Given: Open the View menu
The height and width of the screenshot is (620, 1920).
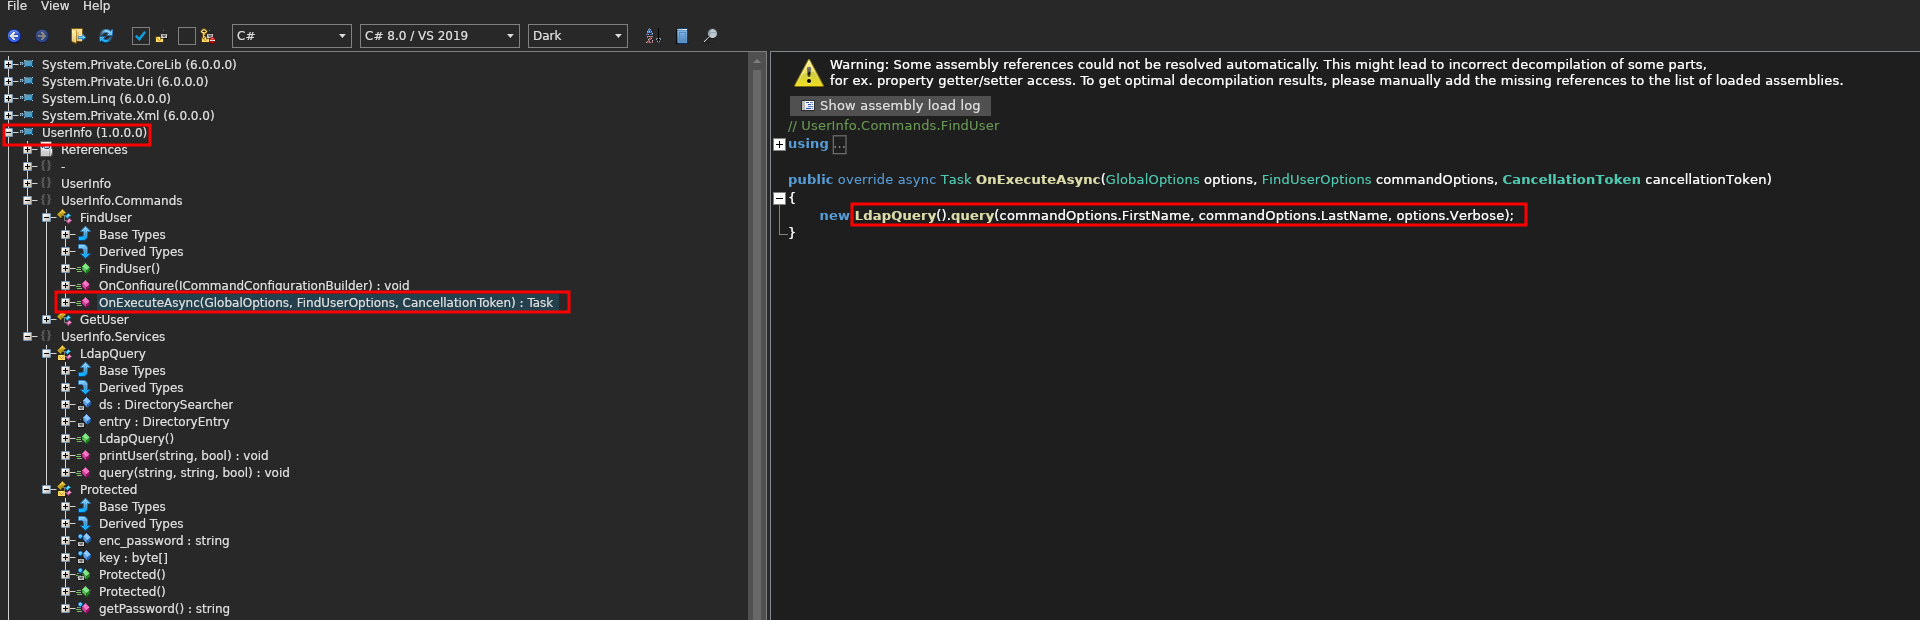Looking at the screenshot, I should pos(55,6).
